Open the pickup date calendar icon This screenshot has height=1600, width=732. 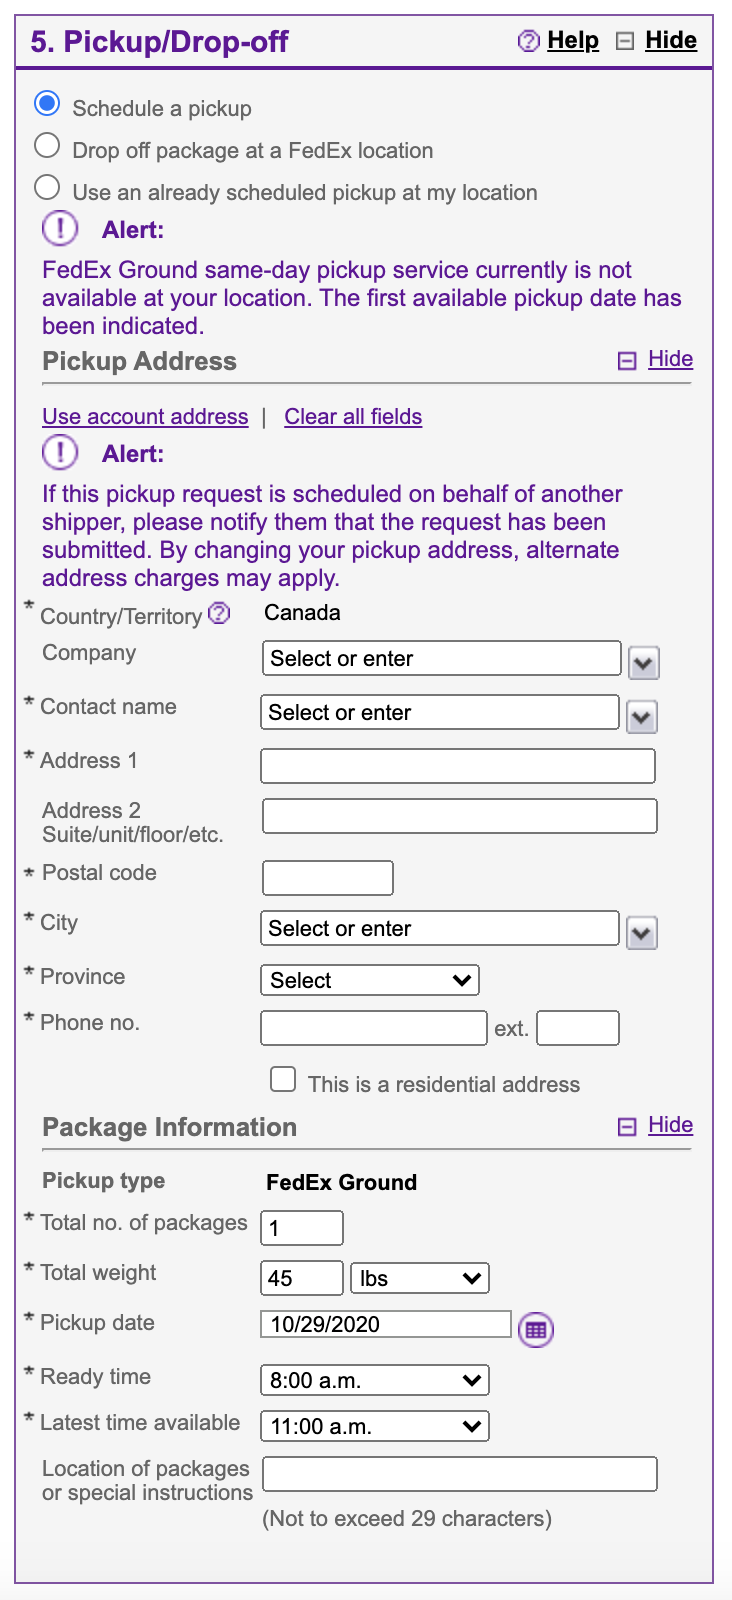click(x=536, y=1329)
